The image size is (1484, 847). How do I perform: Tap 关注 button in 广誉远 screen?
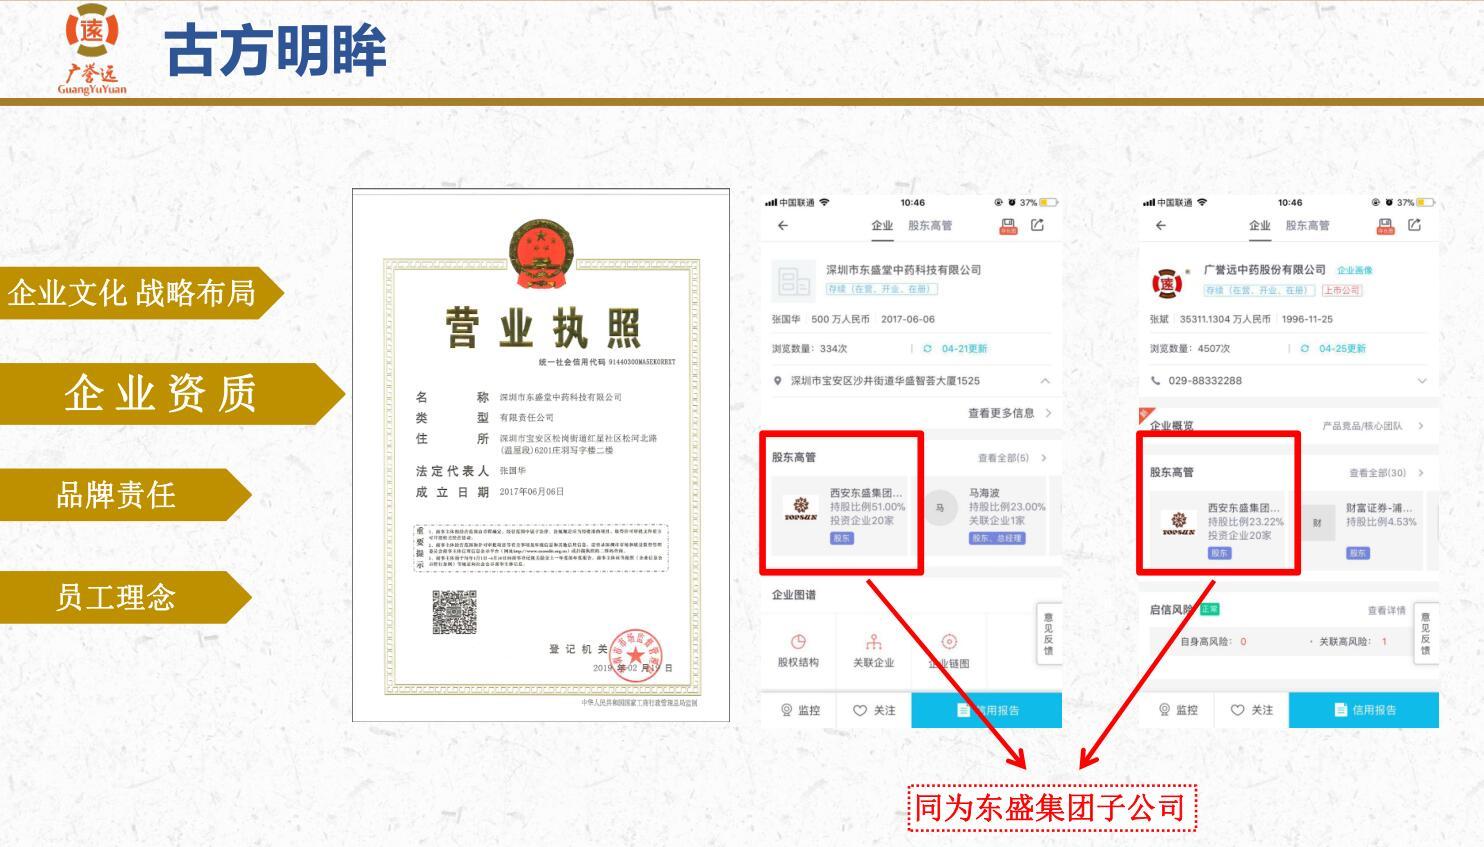1252,710
